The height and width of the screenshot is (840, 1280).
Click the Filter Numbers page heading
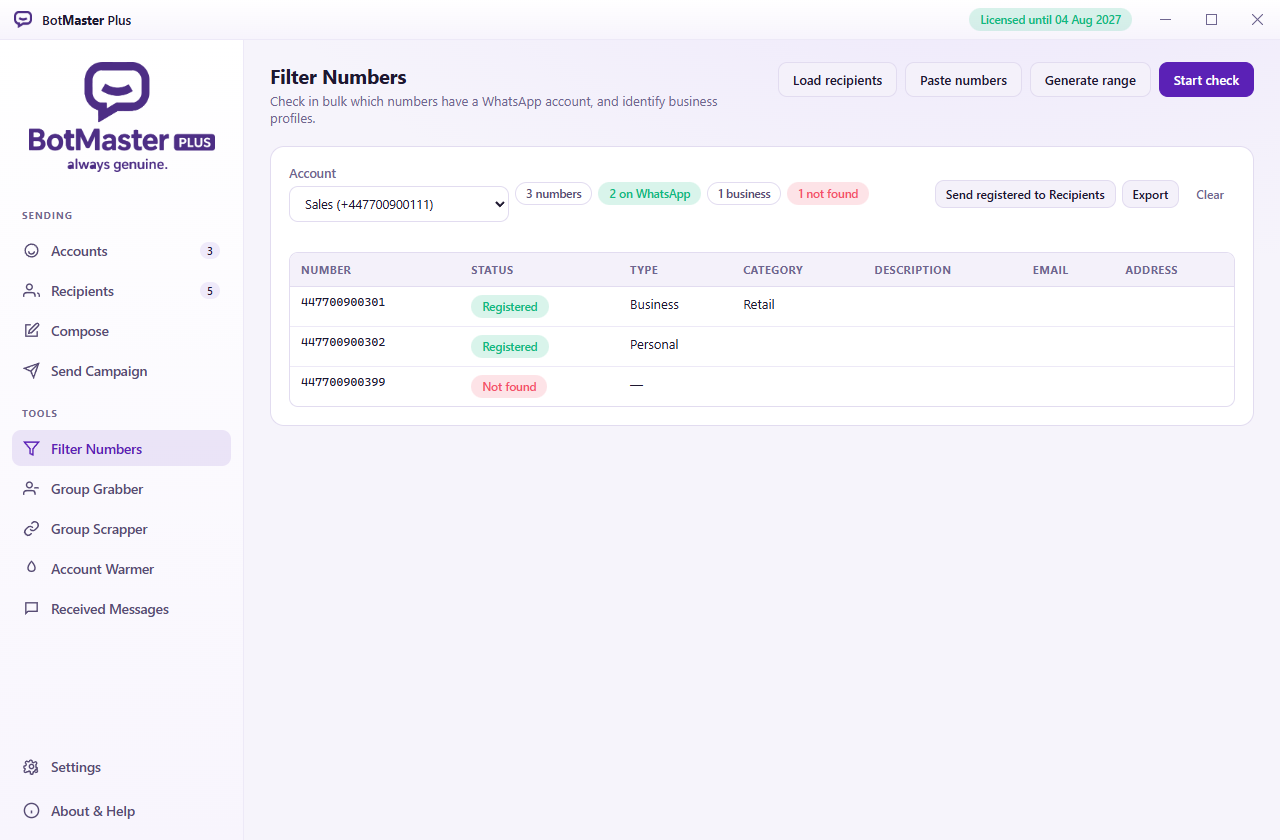pyautogui.click(x=338, y=77)
